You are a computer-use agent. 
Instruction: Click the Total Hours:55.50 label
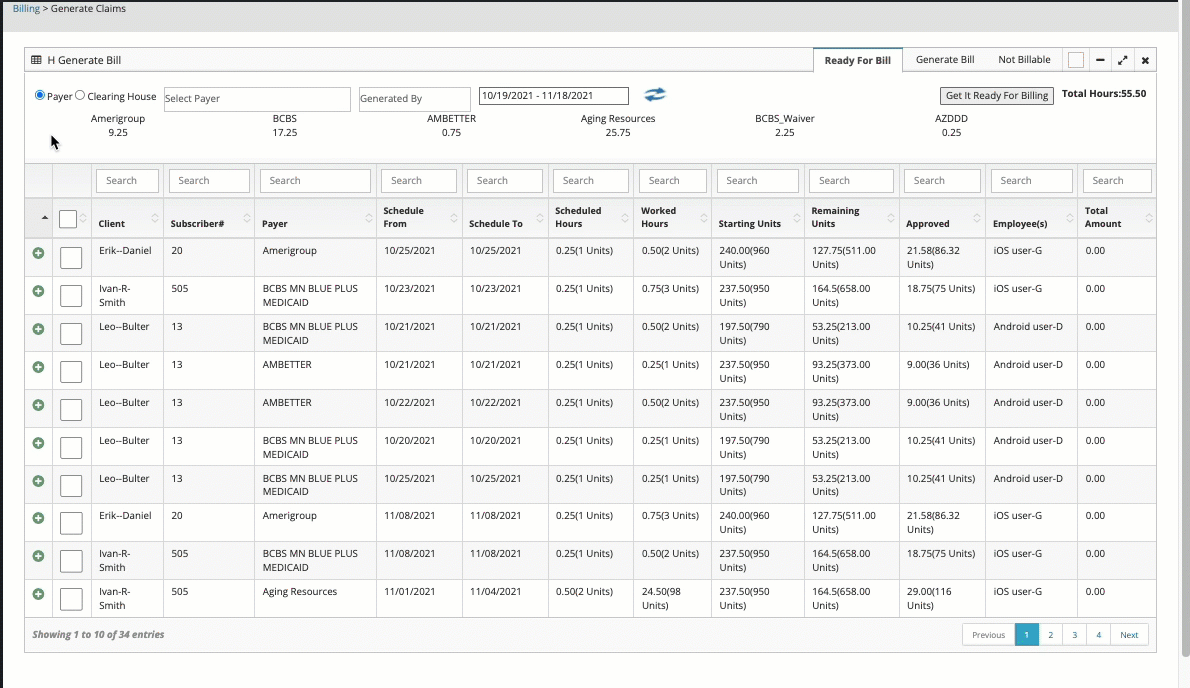click(1103, 94)
